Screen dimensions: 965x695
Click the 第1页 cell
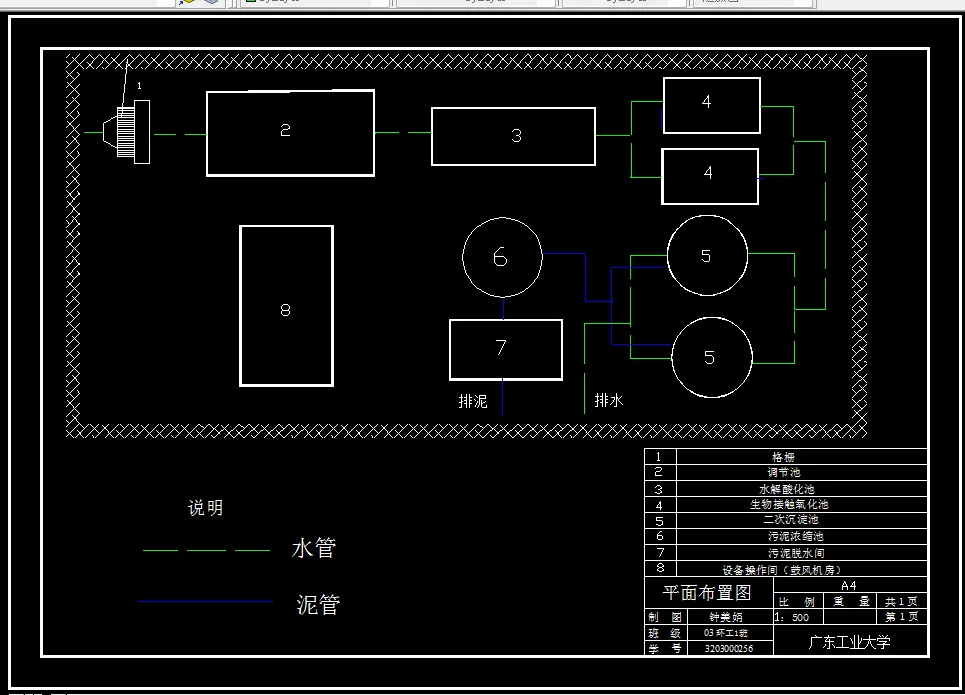click(x=901, y=616)
